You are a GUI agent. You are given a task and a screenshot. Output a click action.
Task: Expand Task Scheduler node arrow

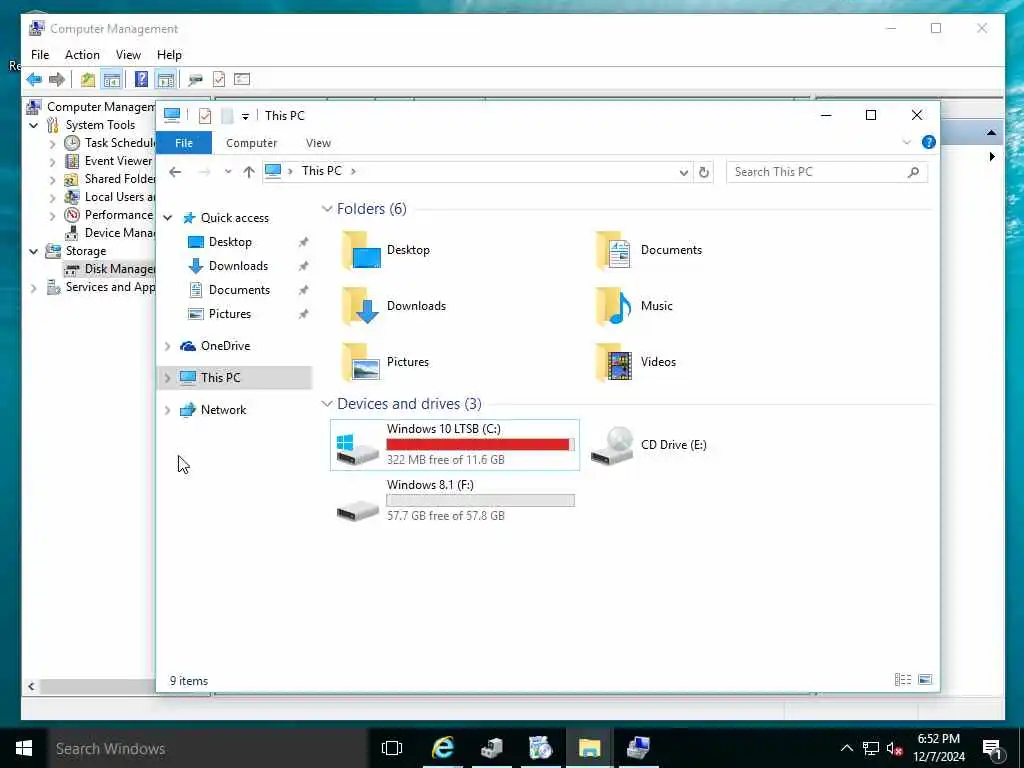pos(52,143)
